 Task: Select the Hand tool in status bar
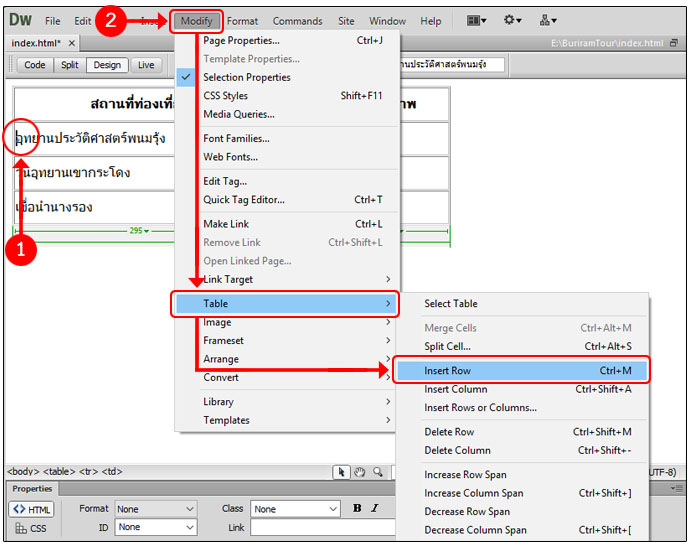[359, 472]
